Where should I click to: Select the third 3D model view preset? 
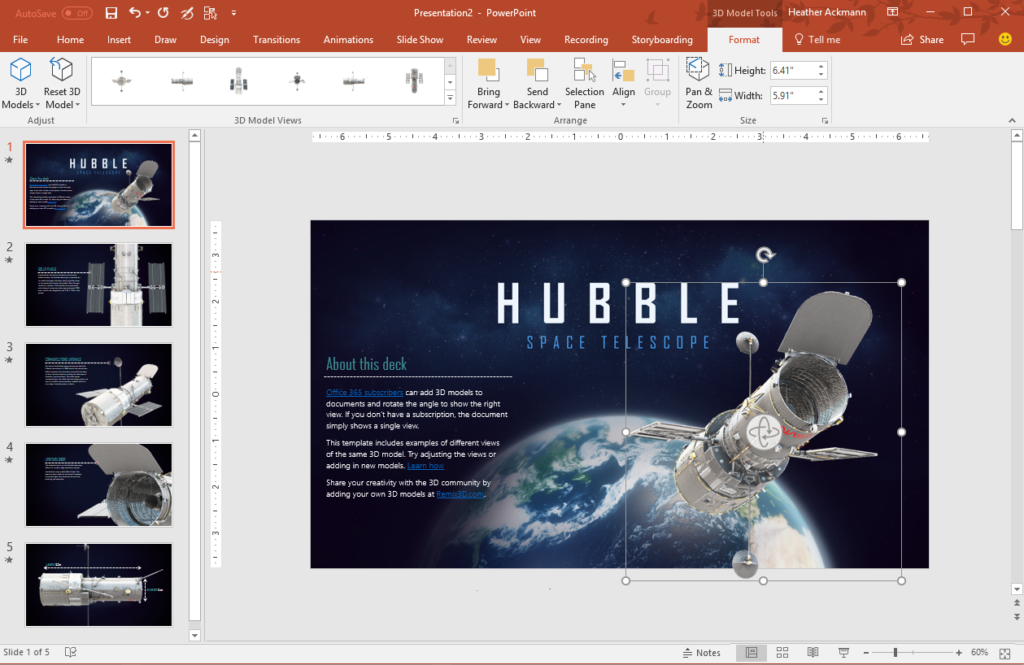click(x=239, y=81)
